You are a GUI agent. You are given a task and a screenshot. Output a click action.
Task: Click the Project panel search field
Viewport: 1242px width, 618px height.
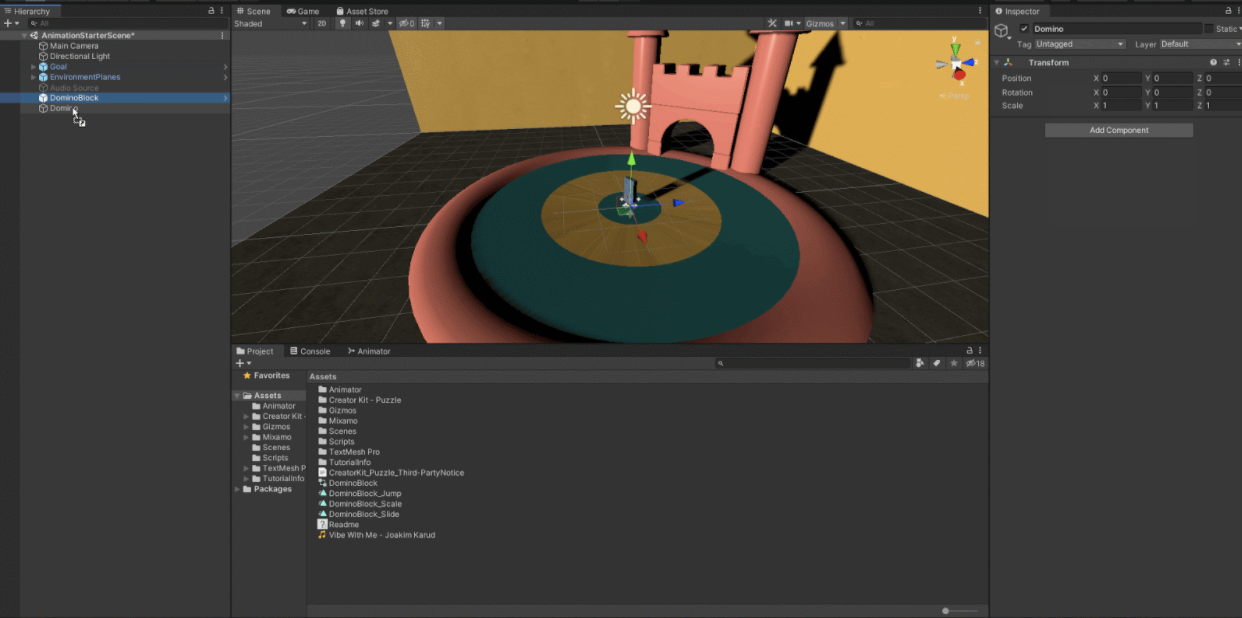coord(810,363)
